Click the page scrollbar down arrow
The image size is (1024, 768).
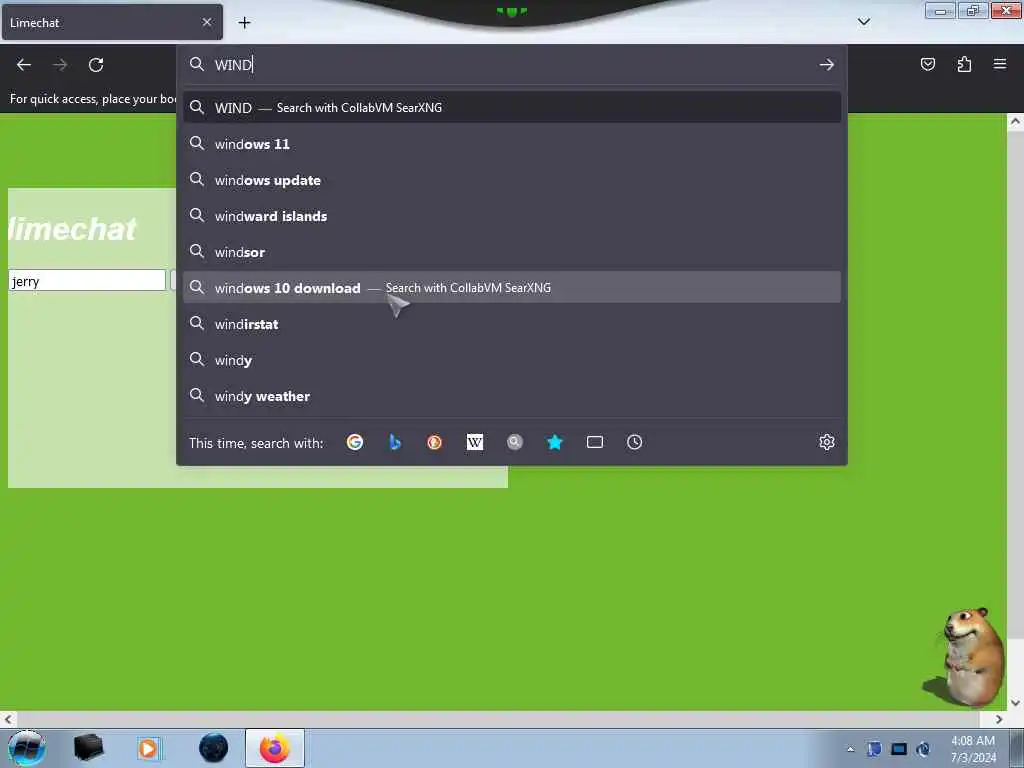point(1015,703)
